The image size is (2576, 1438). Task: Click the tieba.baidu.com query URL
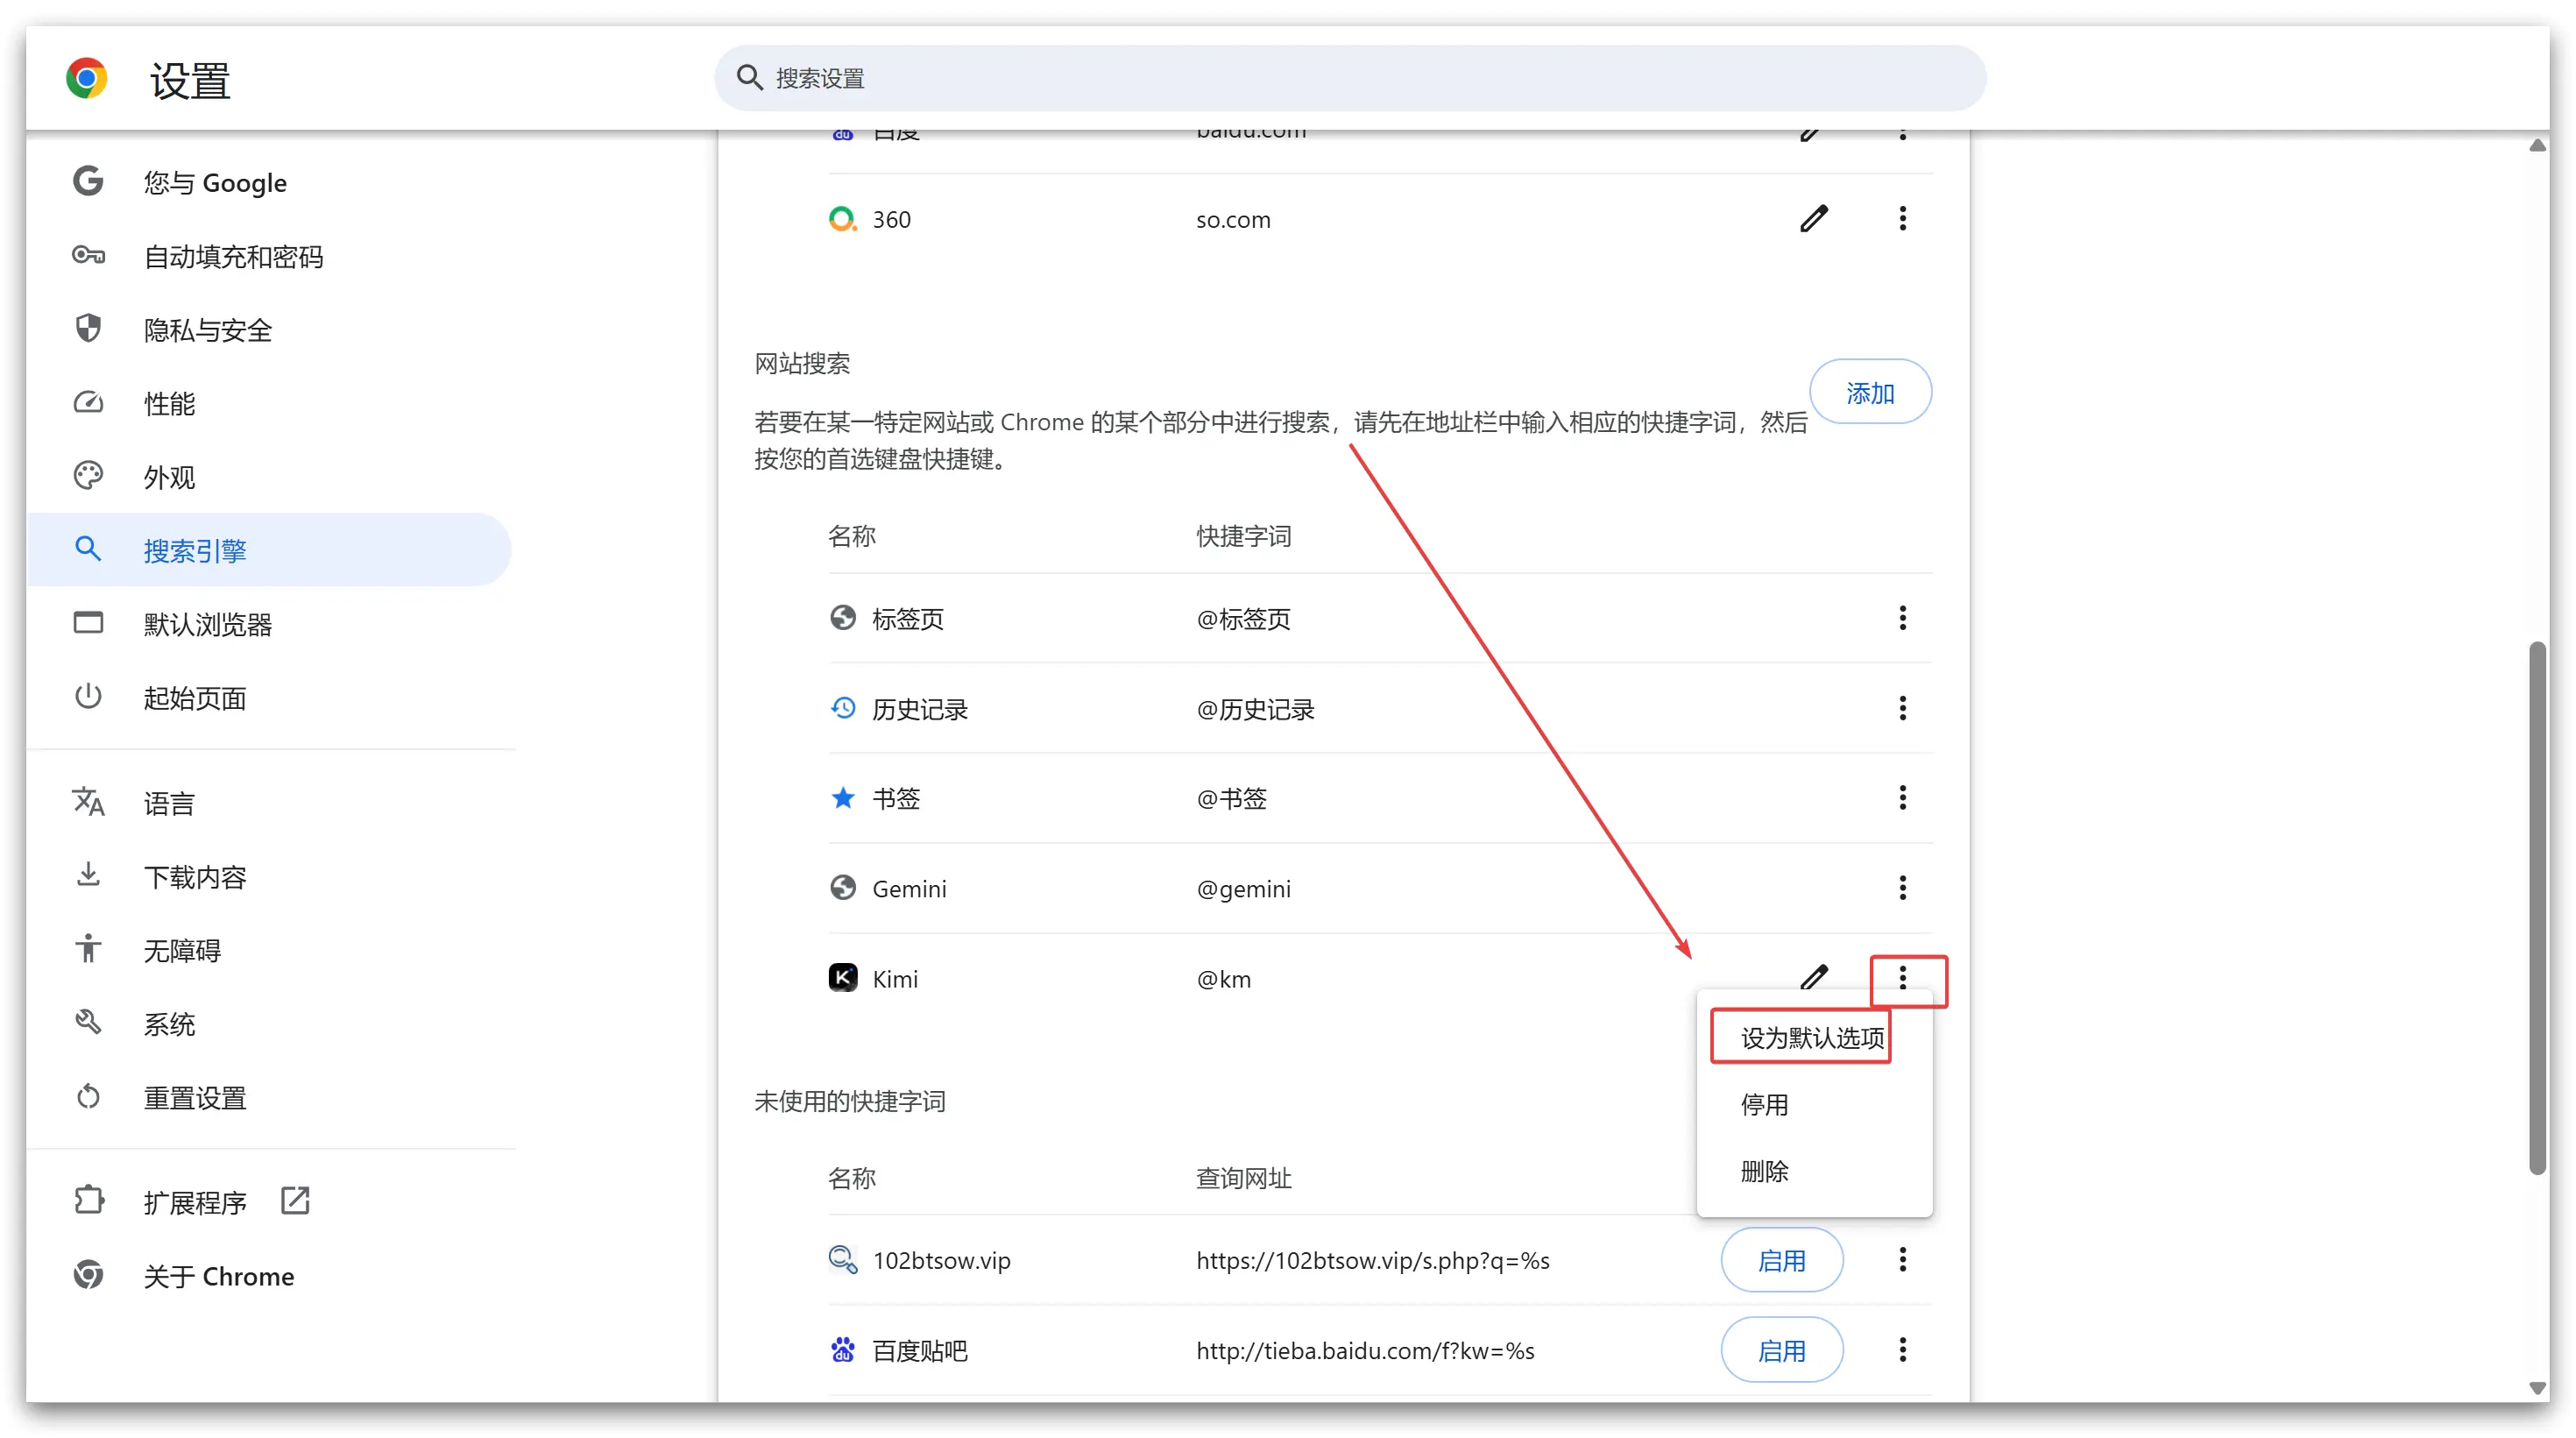point(1365,1351)
